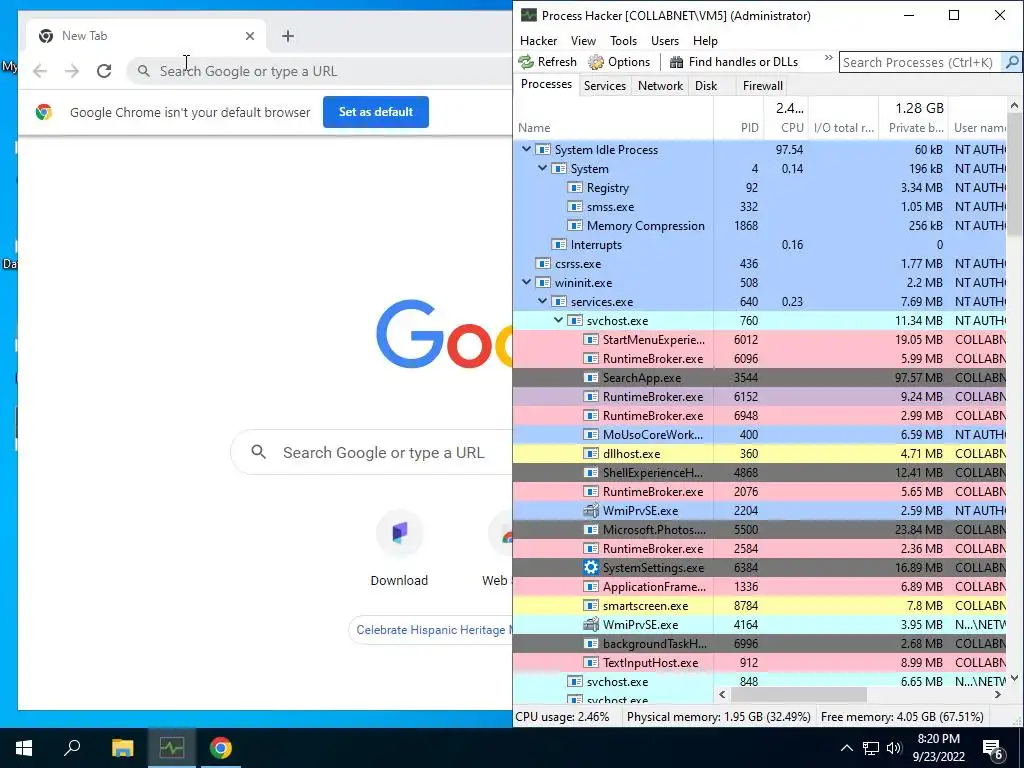Screen dimensions: 1024x768
Task: Open the notification center icon
Action: click(993, 748)
